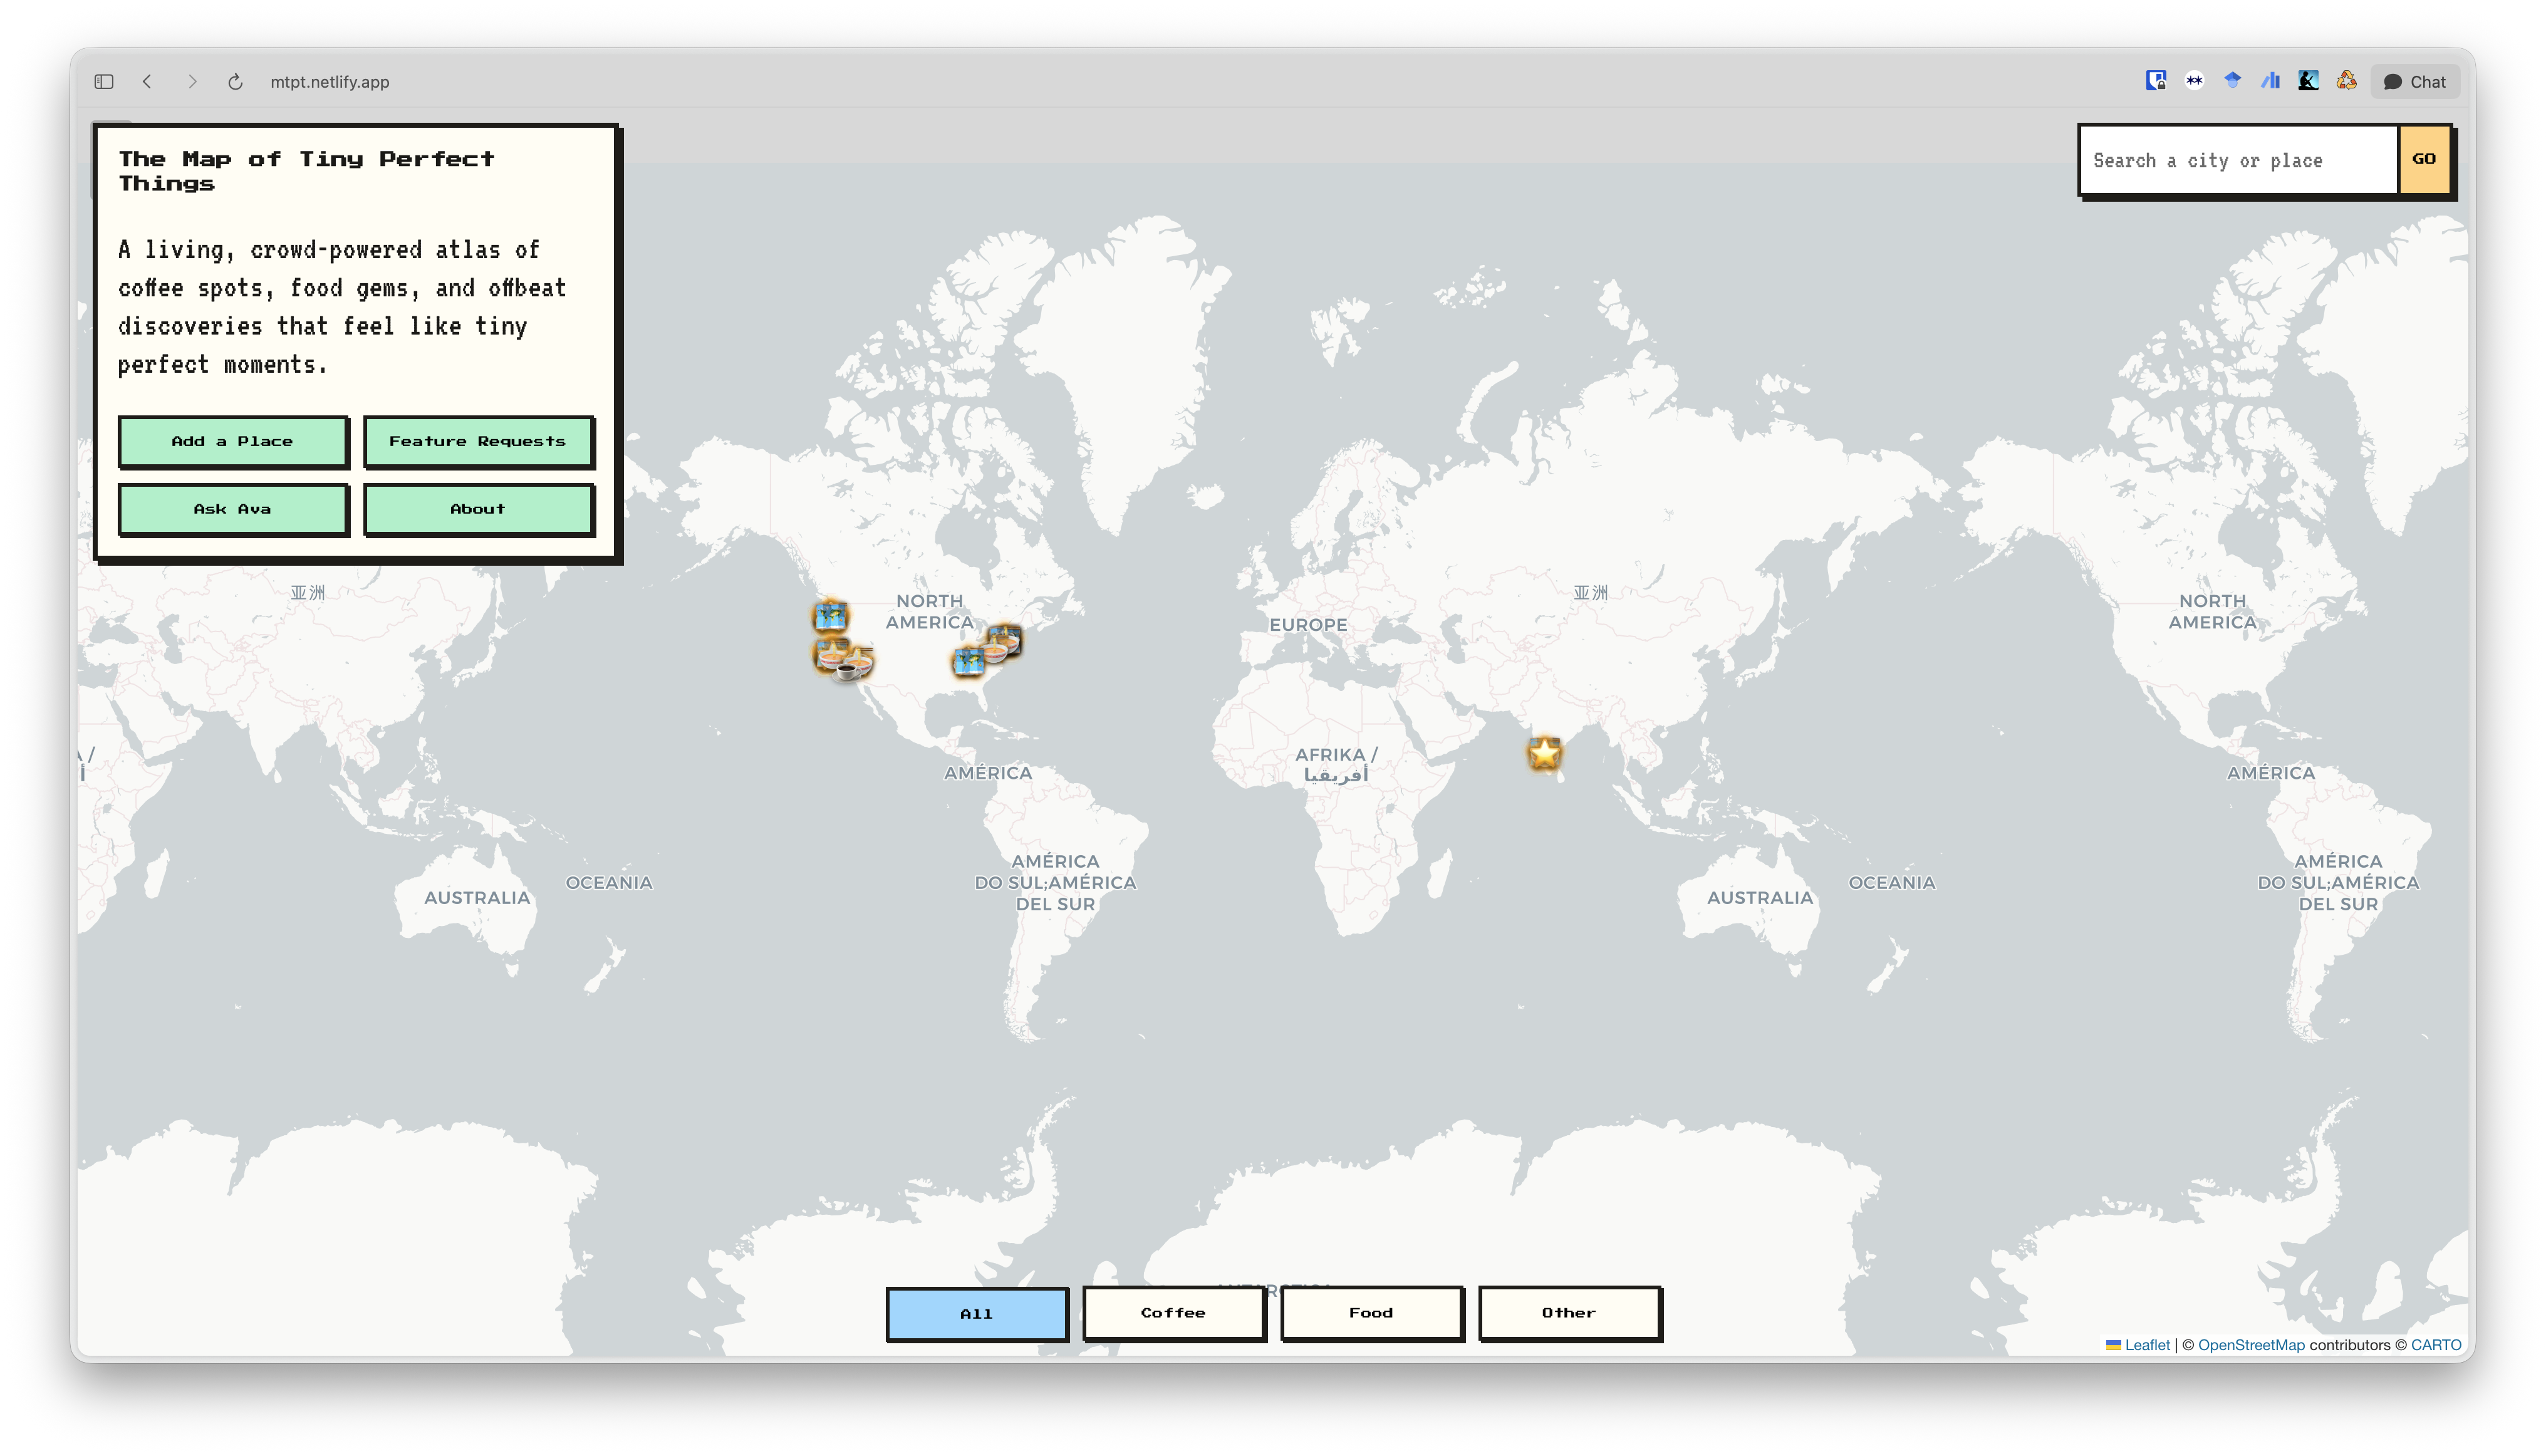This screenshot has height=1456, width=2546.
Task: Click the left AUSTRALIA map label
Action: [x=477, y=897]
